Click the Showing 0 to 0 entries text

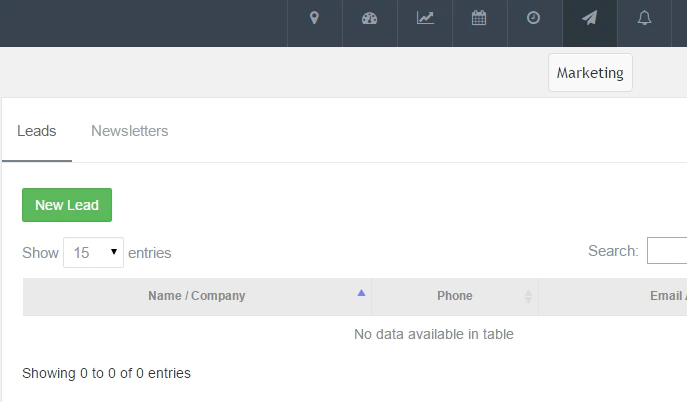pyautogui.click(x=106, y=373)
